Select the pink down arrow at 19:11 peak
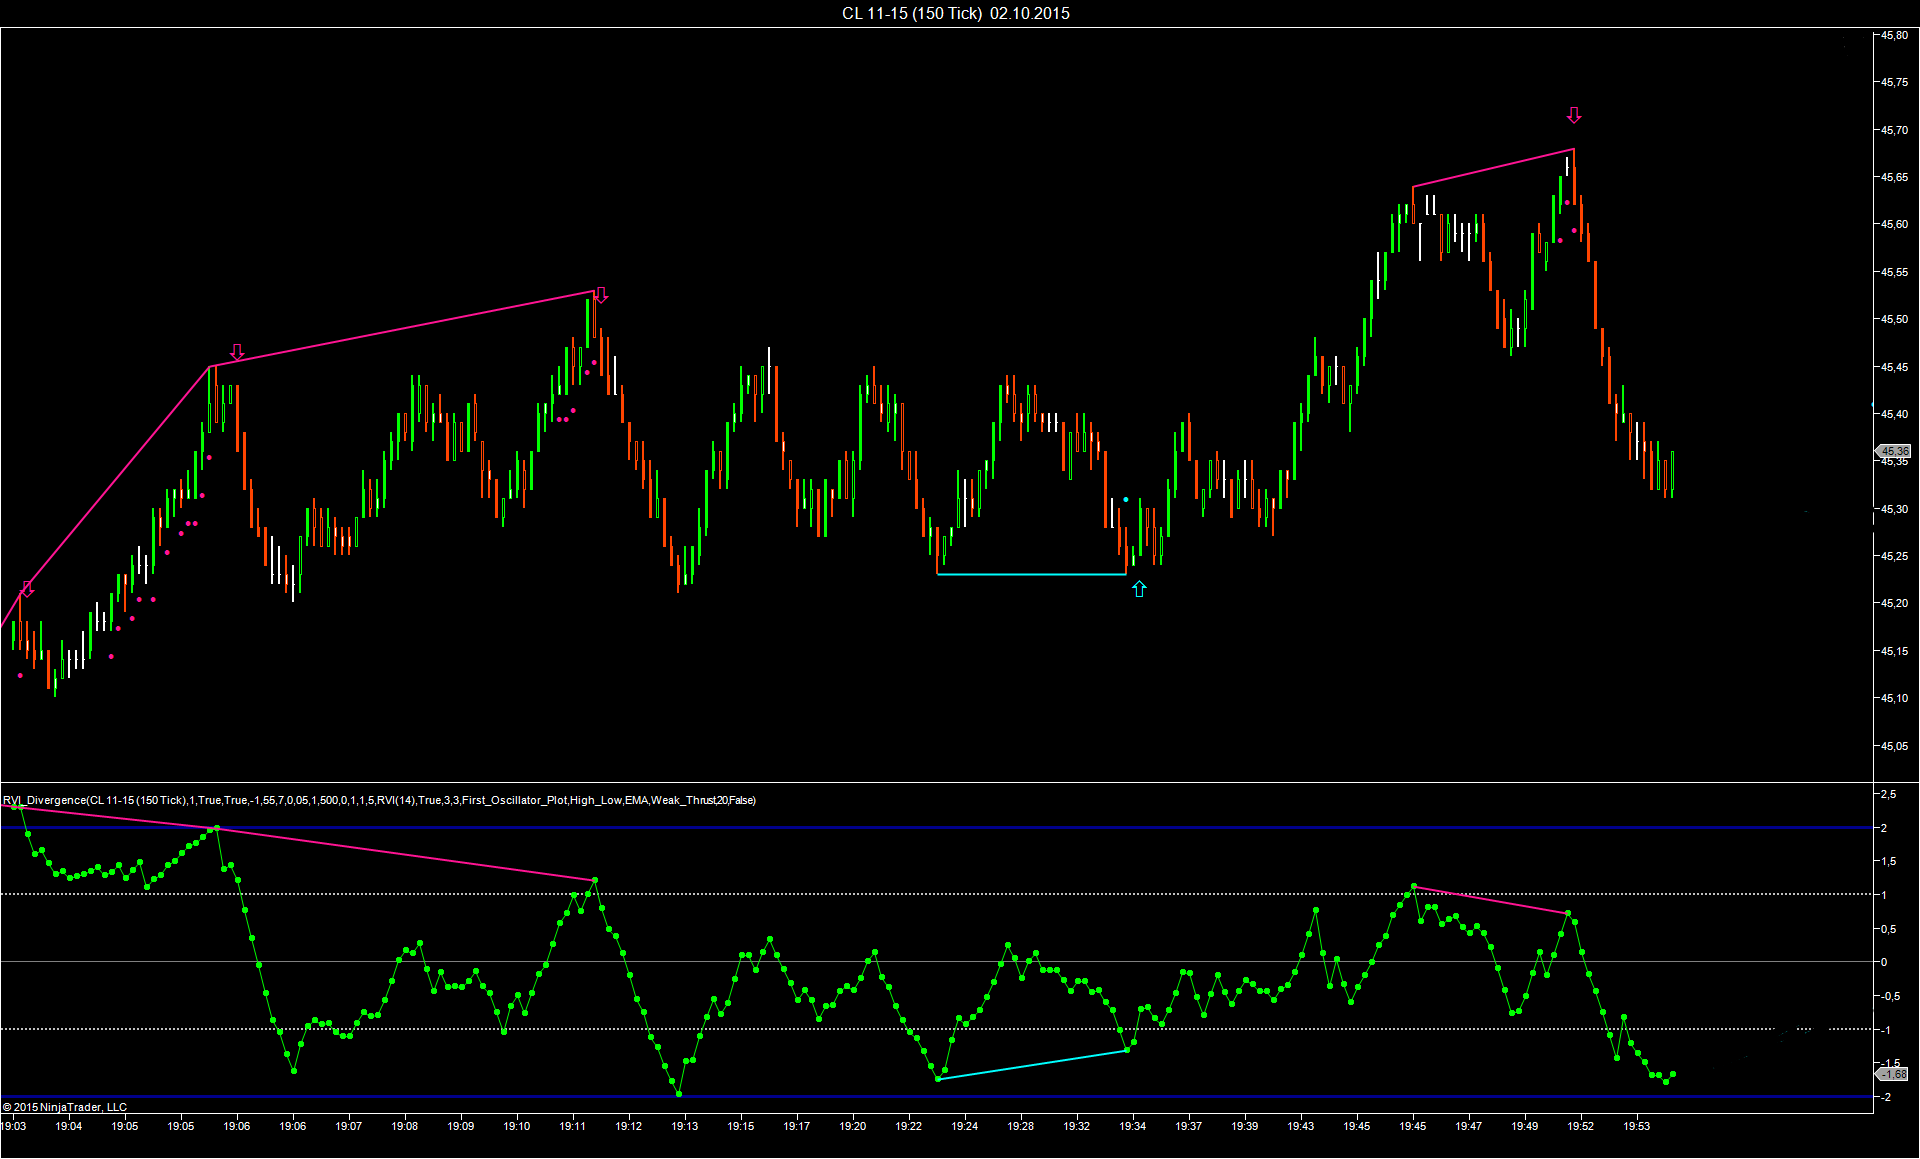1920x1159 pixels. (601, 295)
